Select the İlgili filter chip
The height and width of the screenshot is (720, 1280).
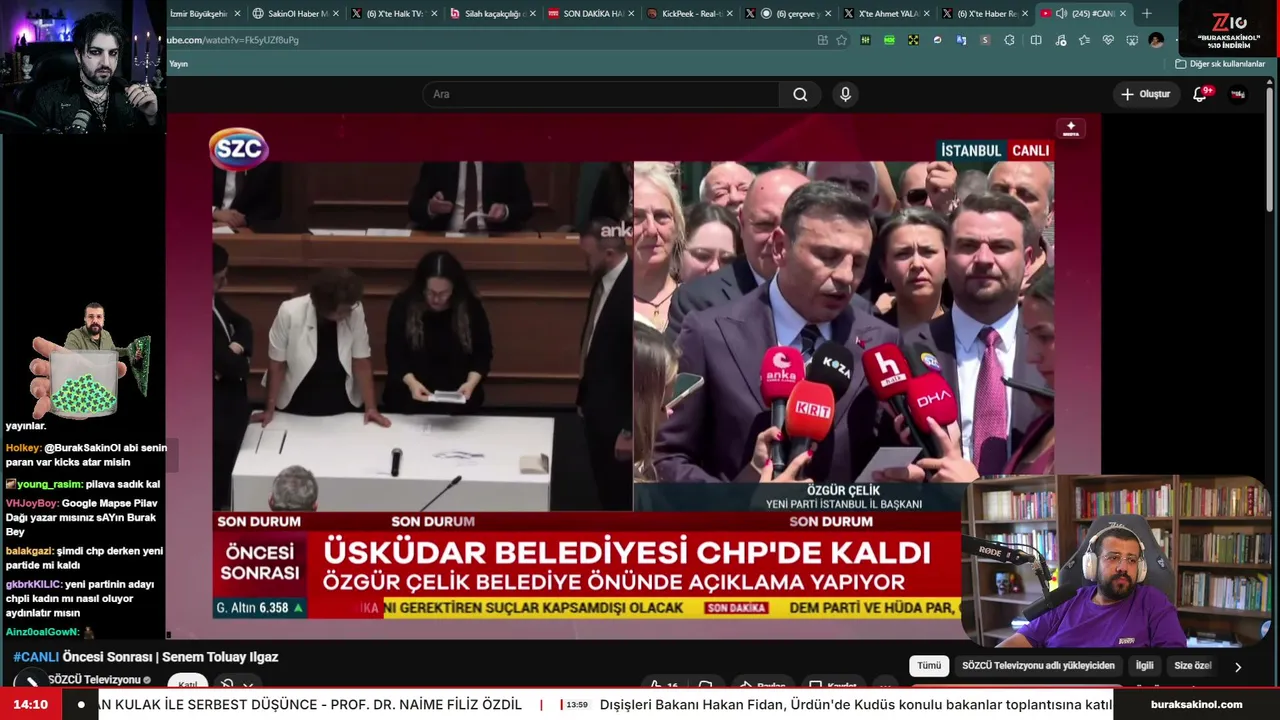click(x=1144, y=665)
